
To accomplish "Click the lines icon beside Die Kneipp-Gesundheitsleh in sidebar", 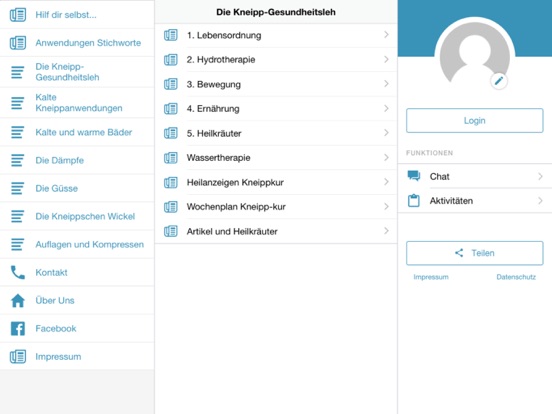I will [18, 72].
